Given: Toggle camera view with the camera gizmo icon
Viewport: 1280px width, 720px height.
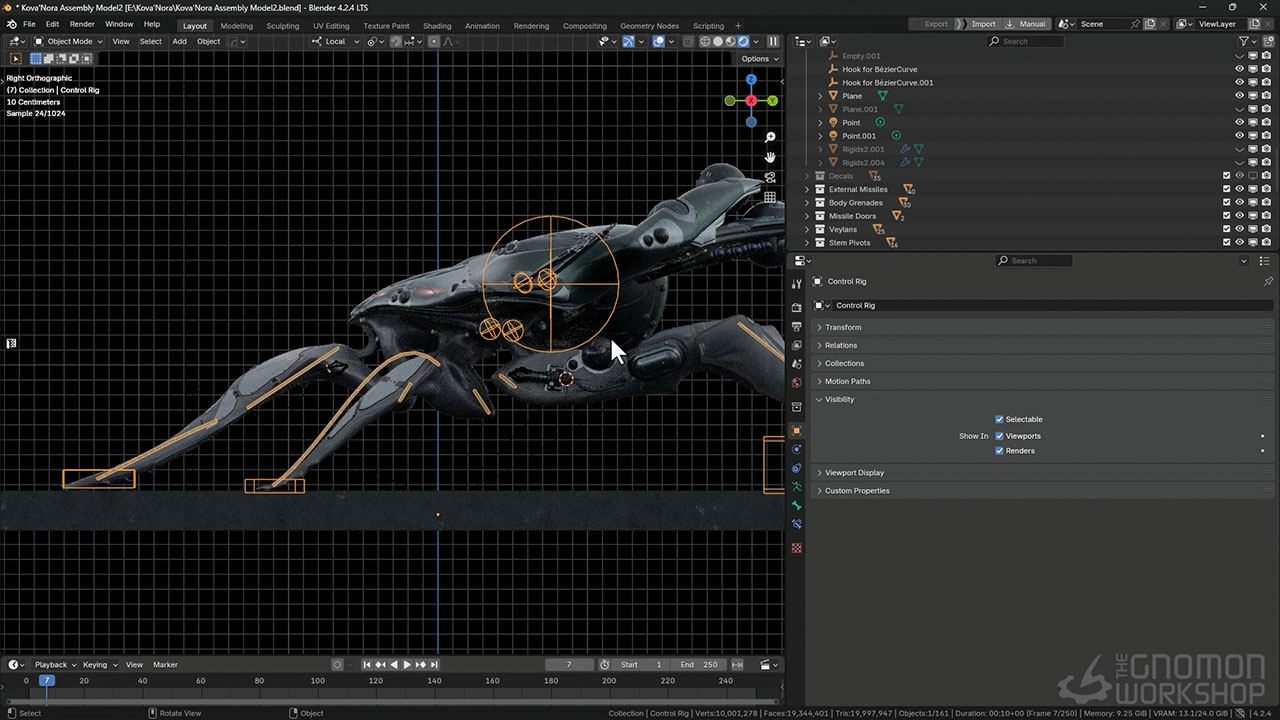Looking at the screenshot, I should [x=770, y=177].
